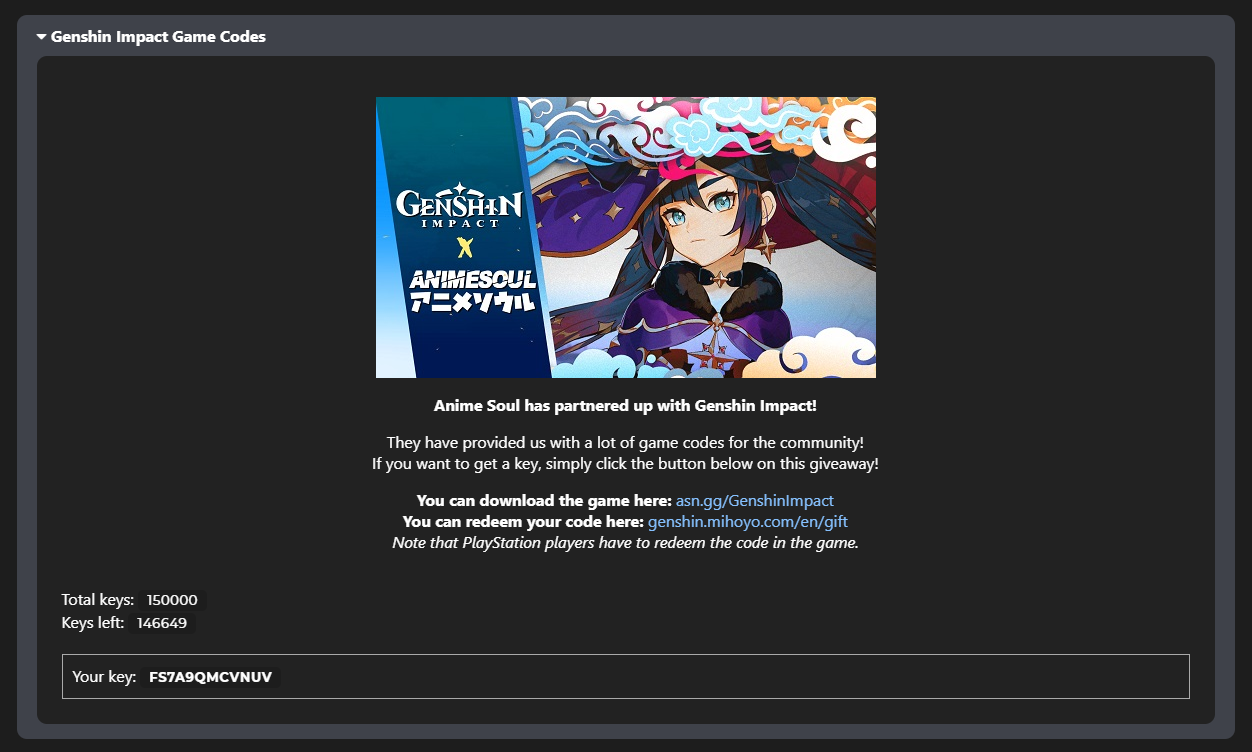Click the 'They have provided us' sentence

(626, 442)
